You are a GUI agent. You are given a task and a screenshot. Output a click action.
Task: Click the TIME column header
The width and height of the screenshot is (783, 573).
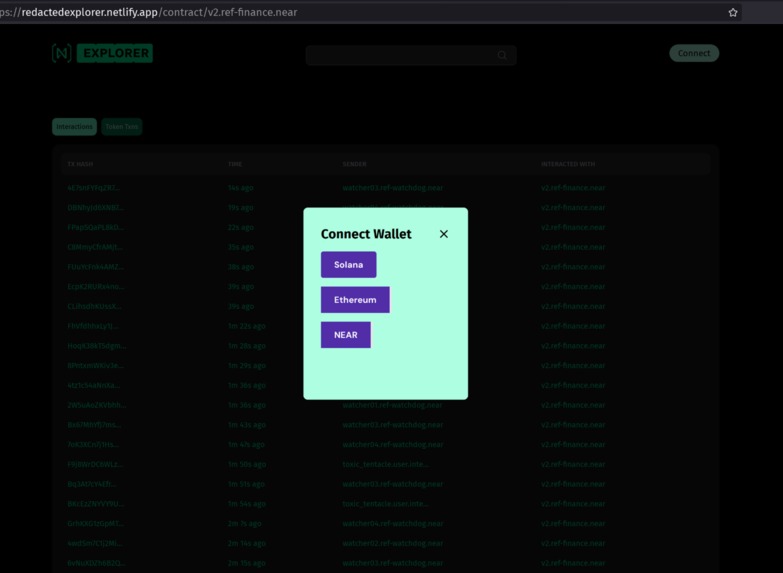[x=235, y=164]
